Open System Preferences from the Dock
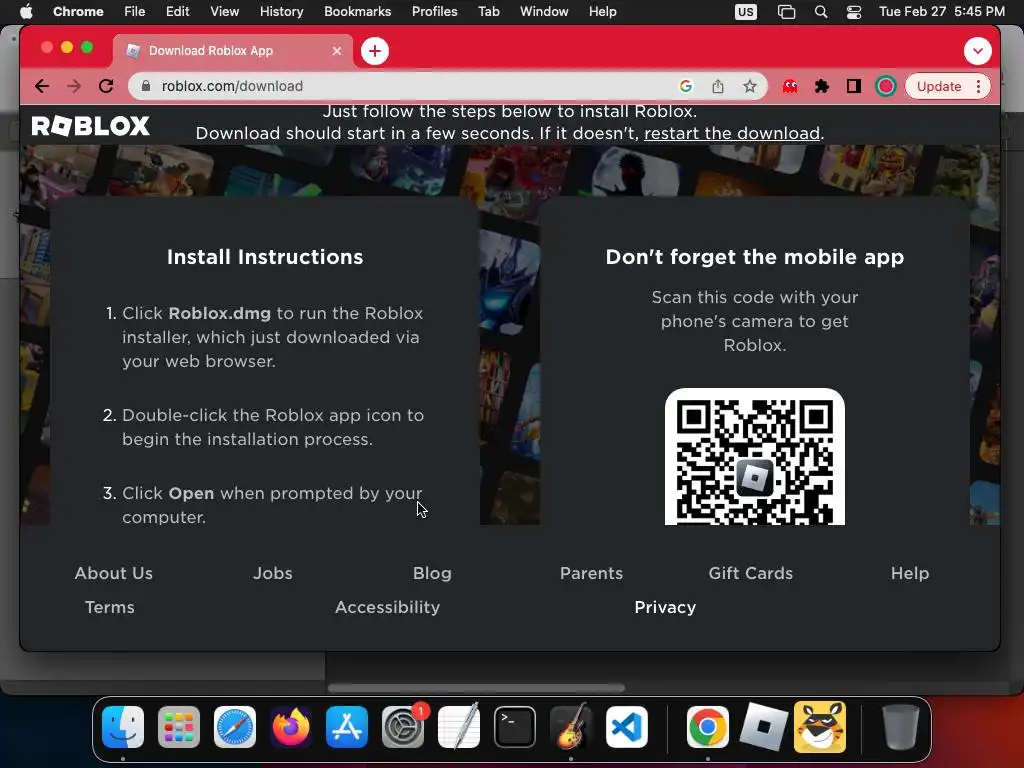The height and width of the screenshot is (768, 1024). [403, 727]
